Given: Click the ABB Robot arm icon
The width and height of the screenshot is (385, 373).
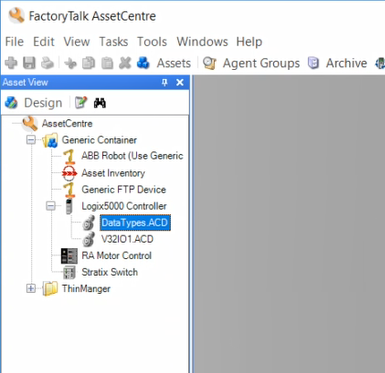Looking at the screenshot, I should pos(69,156).
